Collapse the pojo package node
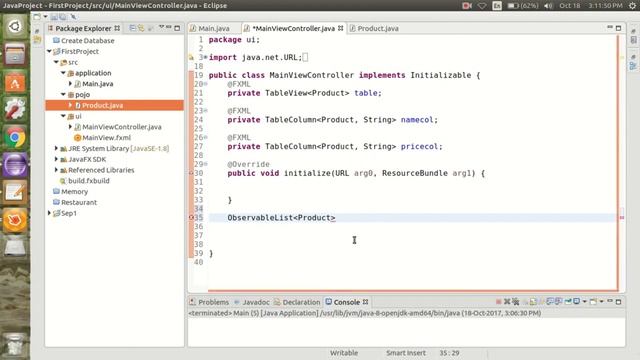 click(63, 94)
